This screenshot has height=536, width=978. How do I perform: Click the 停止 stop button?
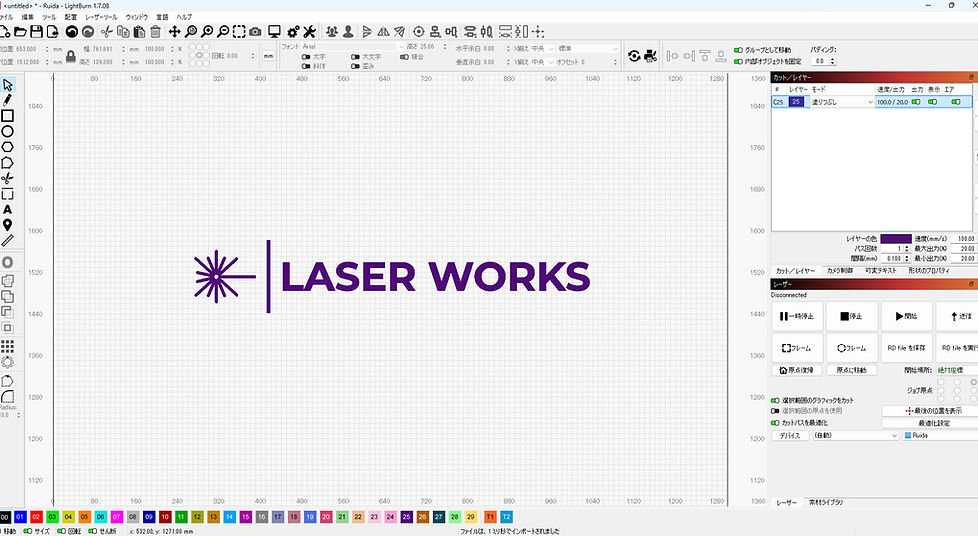[852, 316]
